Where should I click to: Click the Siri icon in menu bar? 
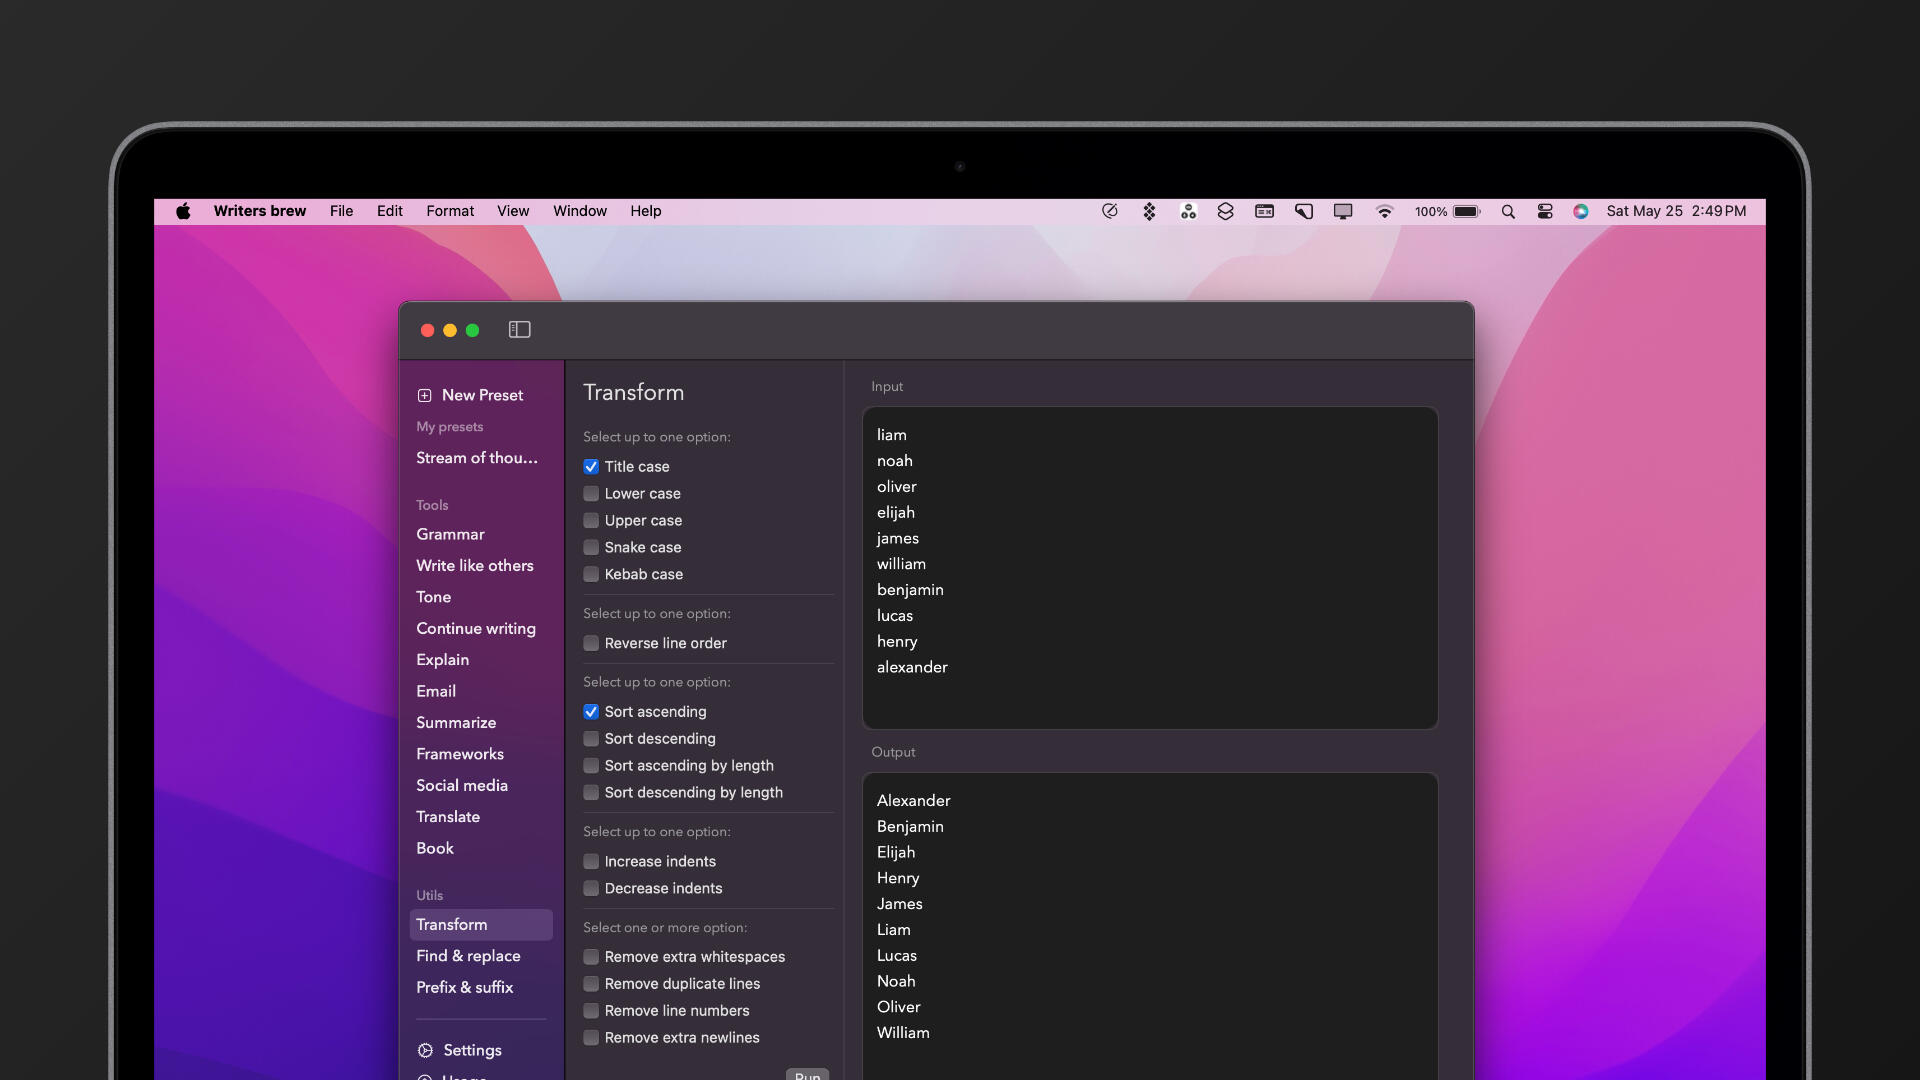[1581, 212]
